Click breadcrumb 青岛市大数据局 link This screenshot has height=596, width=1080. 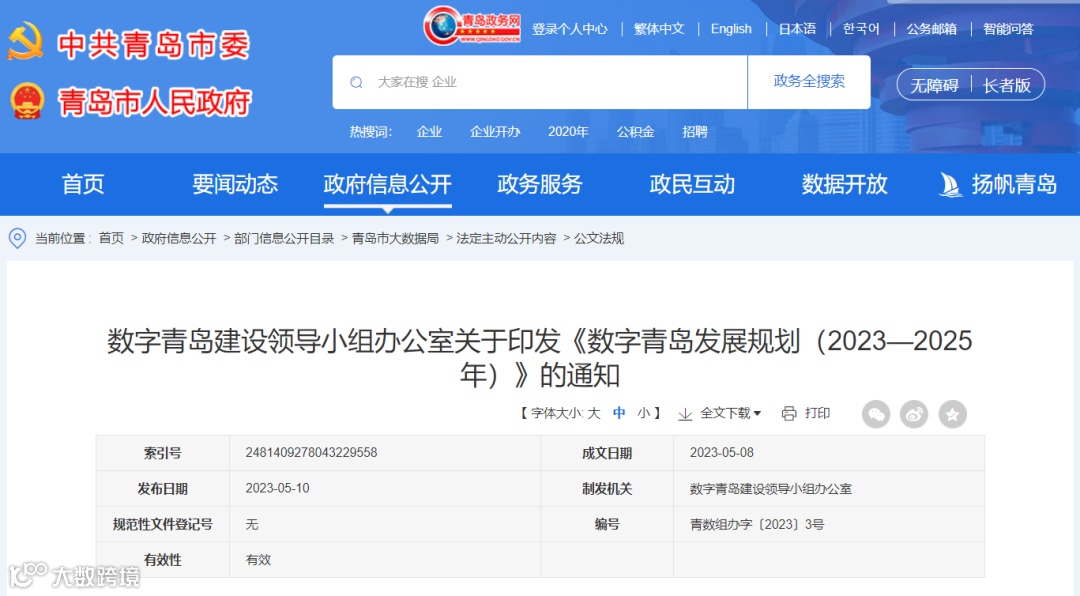click(395, 238)
